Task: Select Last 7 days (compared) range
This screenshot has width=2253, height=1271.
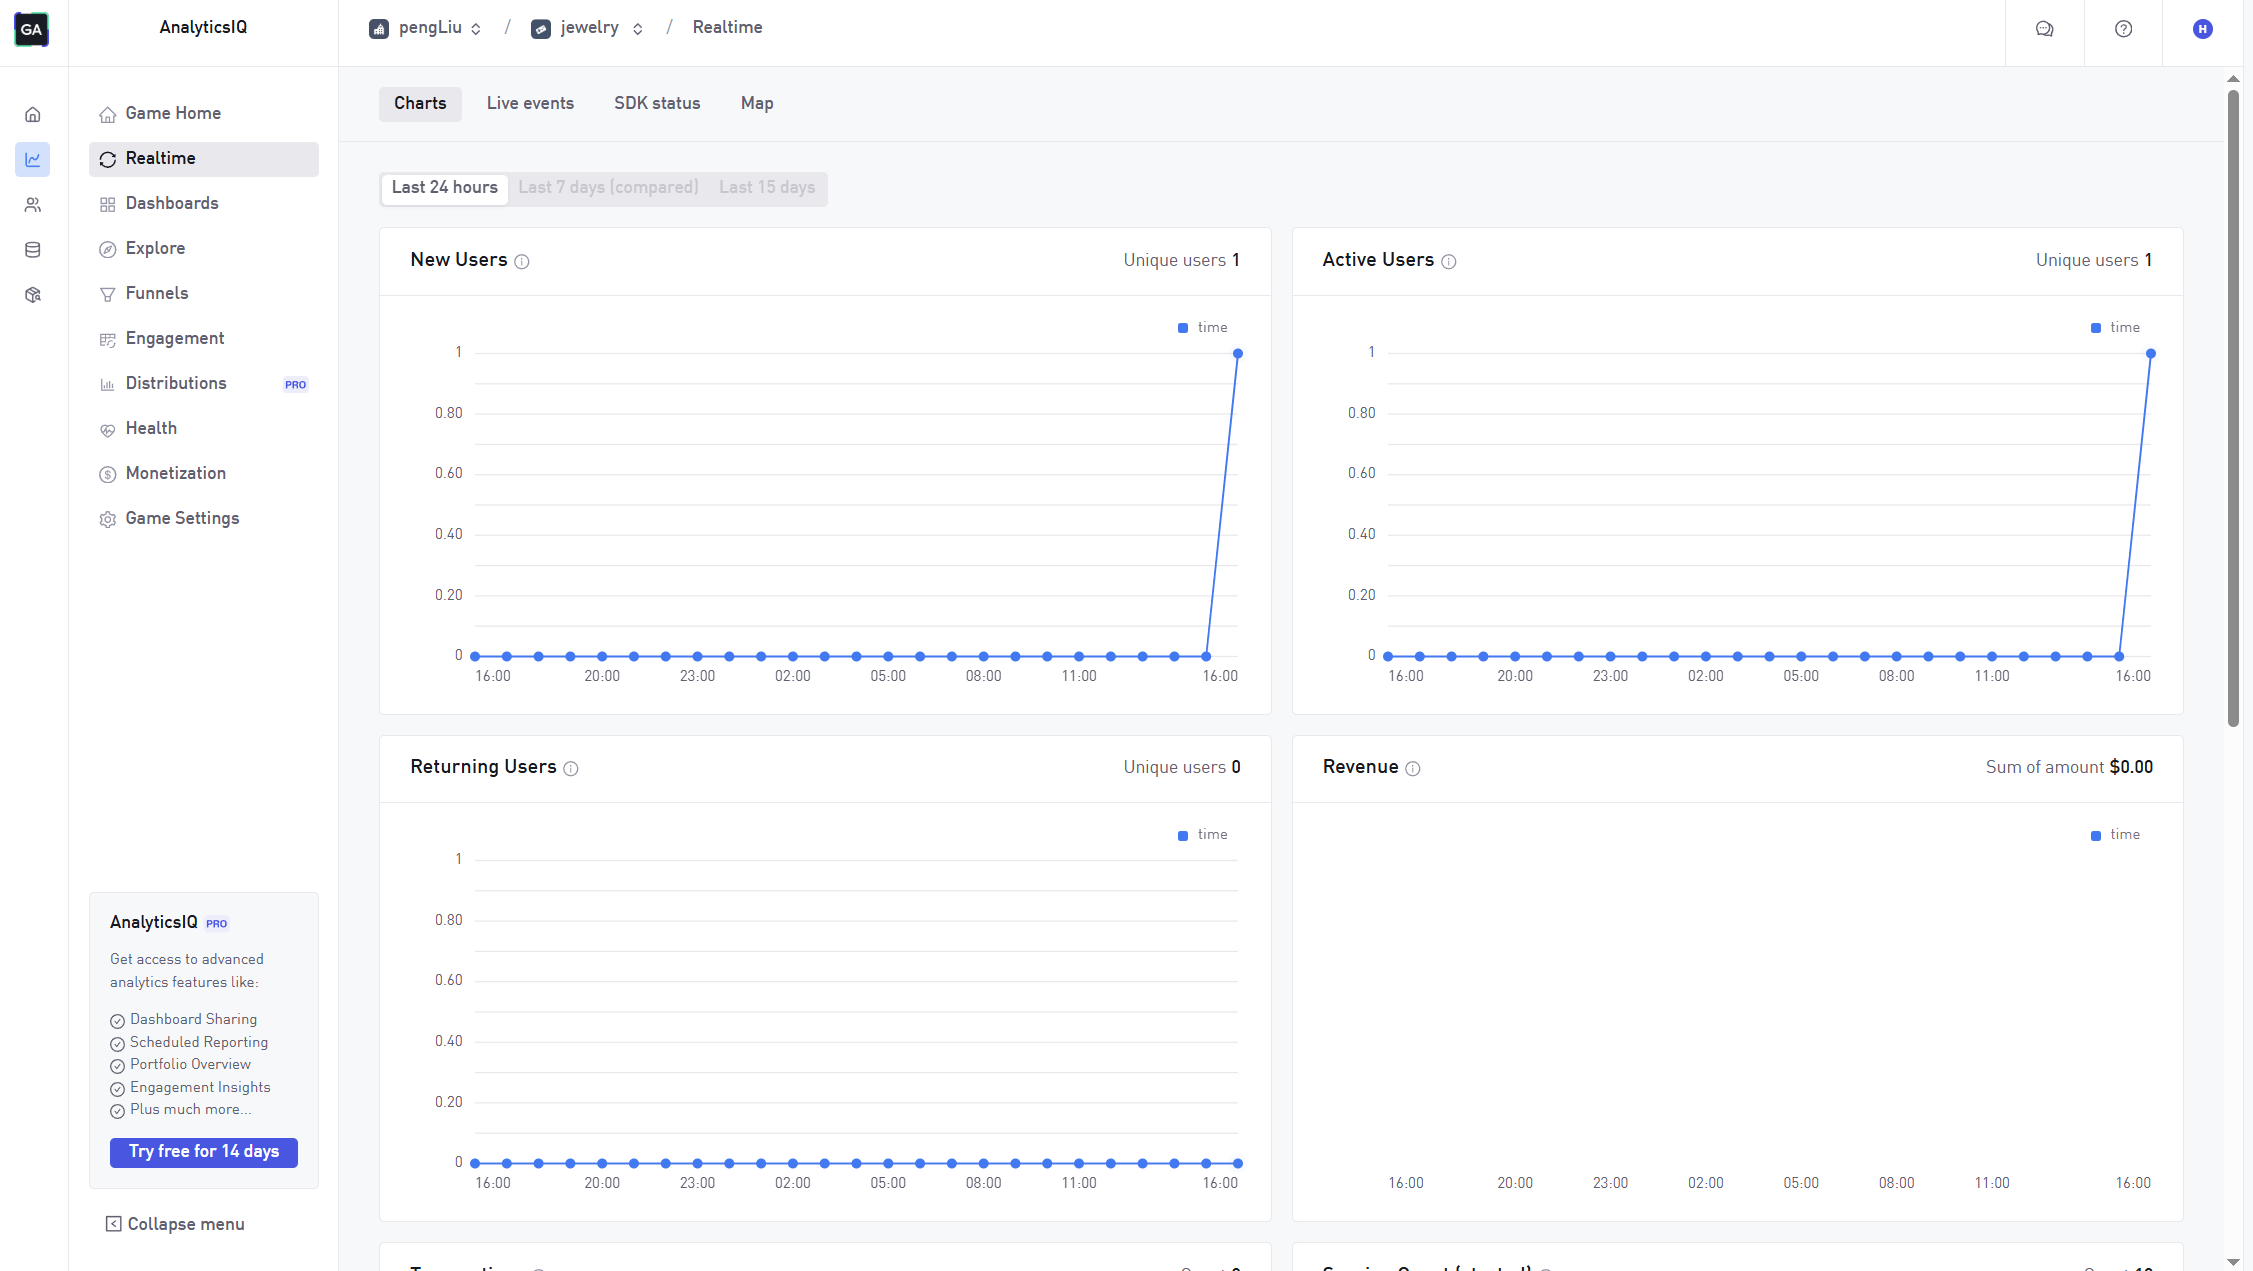Action: pos(608,188)
